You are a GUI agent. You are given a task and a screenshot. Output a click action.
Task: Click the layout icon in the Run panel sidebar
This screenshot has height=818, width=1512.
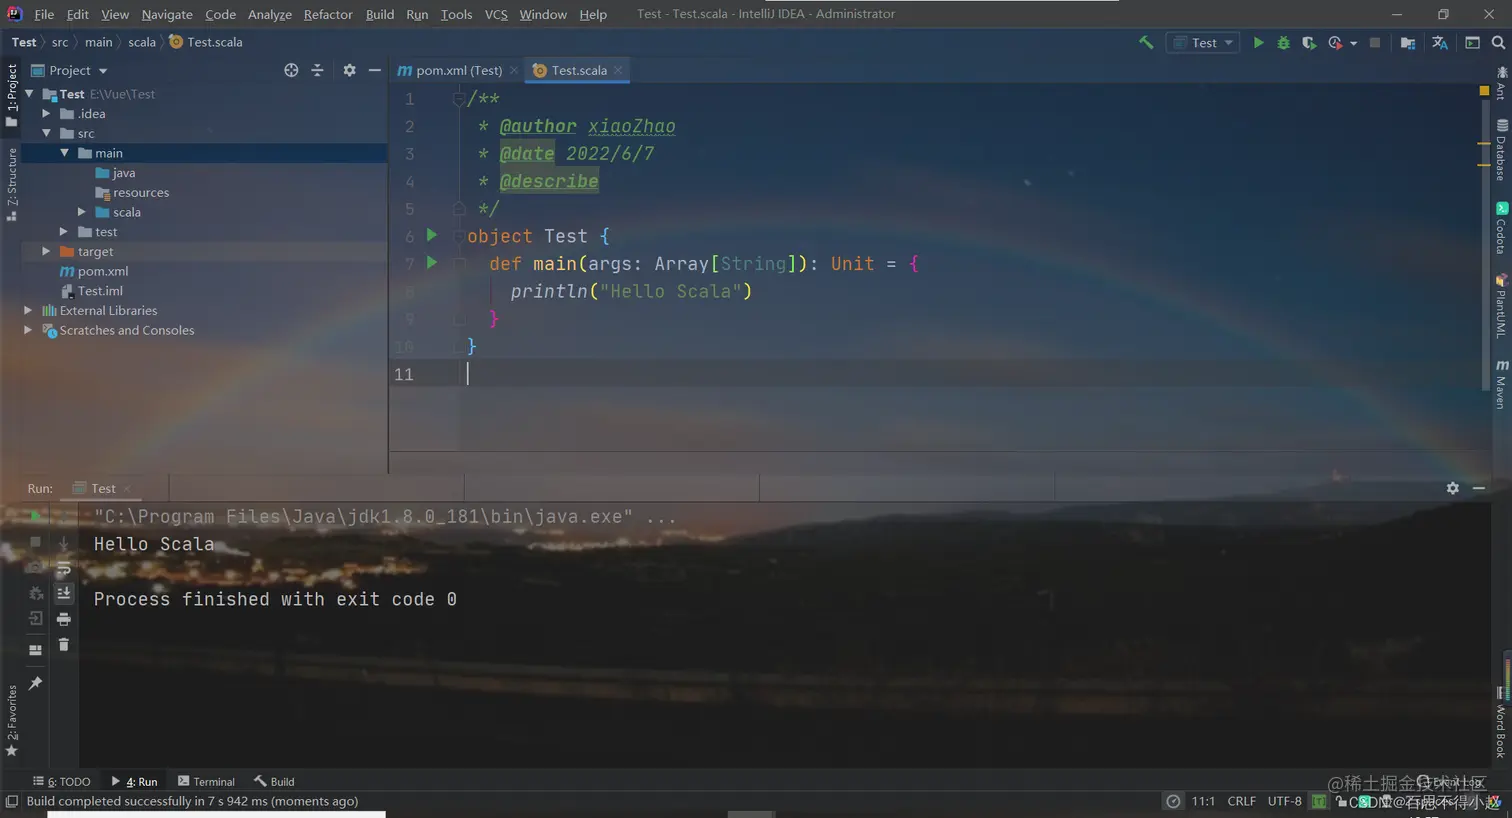pos(35,650)
